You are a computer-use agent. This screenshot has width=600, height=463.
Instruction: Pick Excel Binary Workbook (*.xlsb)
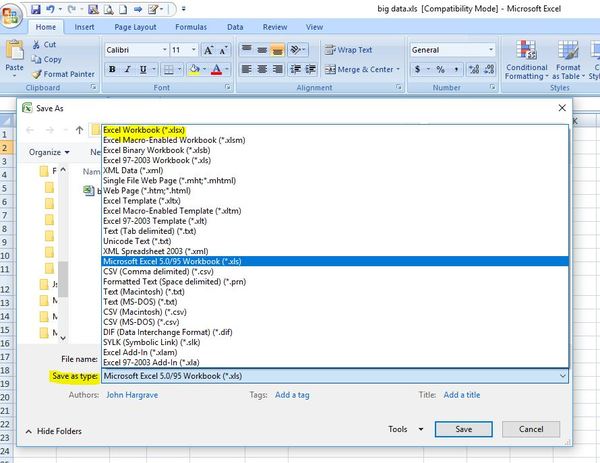335,150
